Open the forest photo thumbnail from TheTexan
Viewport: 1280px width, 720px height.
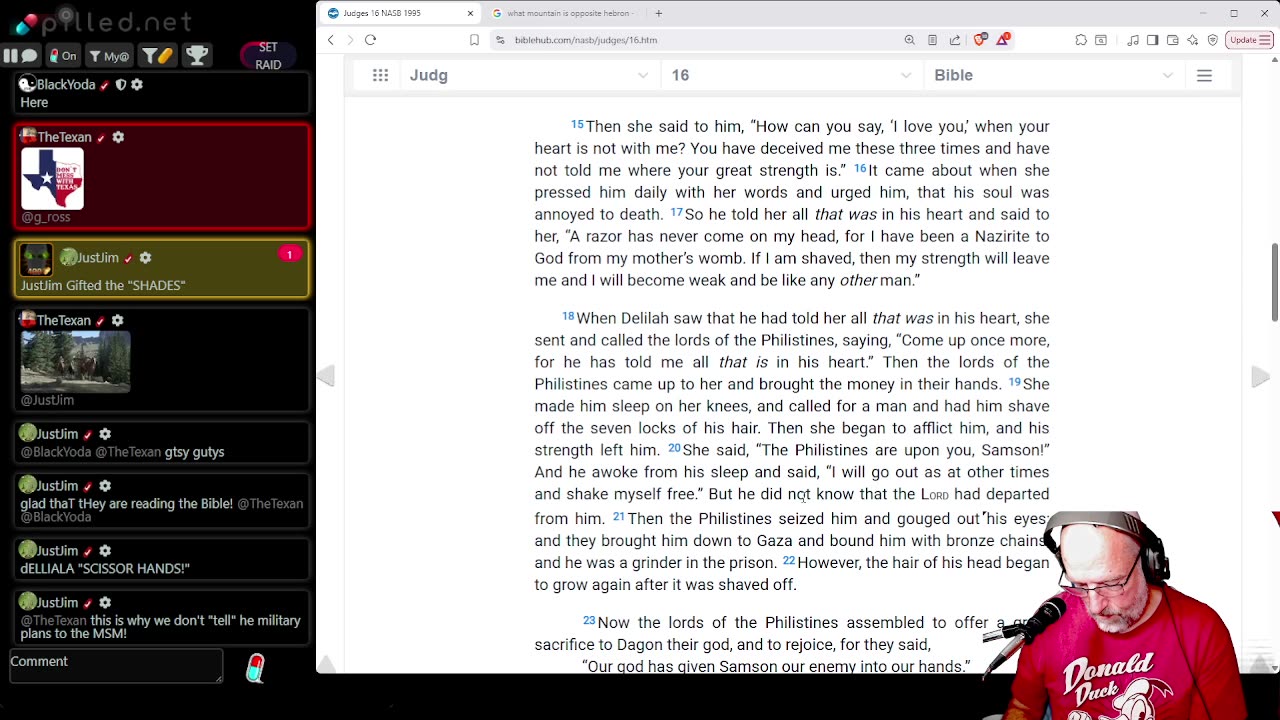(x=75, y=361)
